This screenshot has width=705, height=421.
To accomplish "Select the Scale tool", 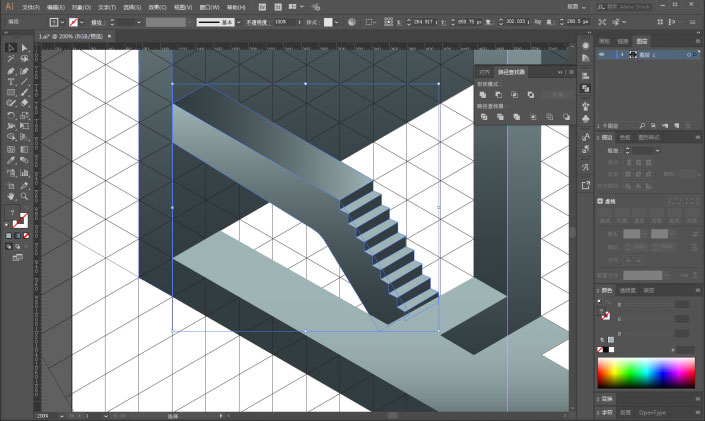I will [x=24, y=116].
